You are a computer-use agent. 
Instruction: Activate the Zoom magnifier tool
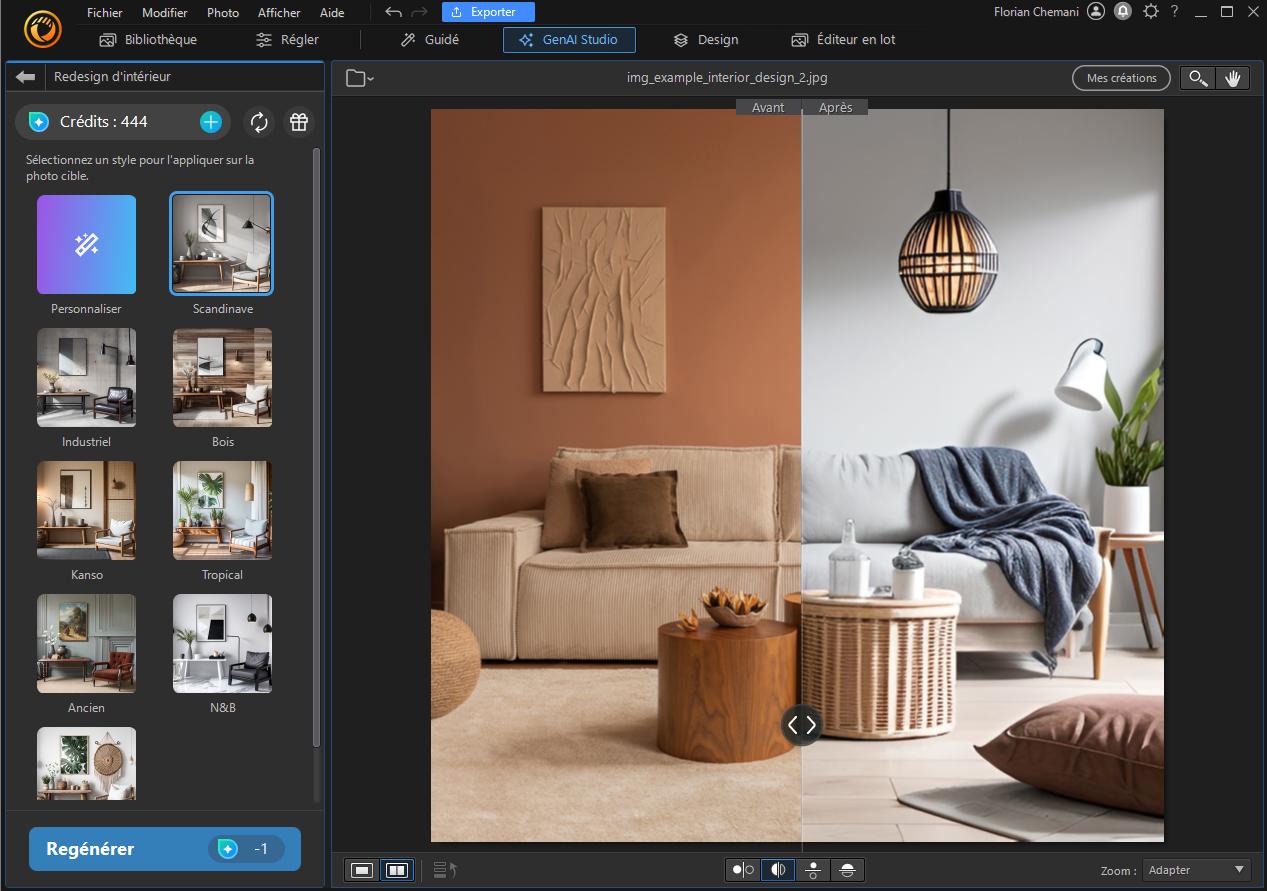1197,77
